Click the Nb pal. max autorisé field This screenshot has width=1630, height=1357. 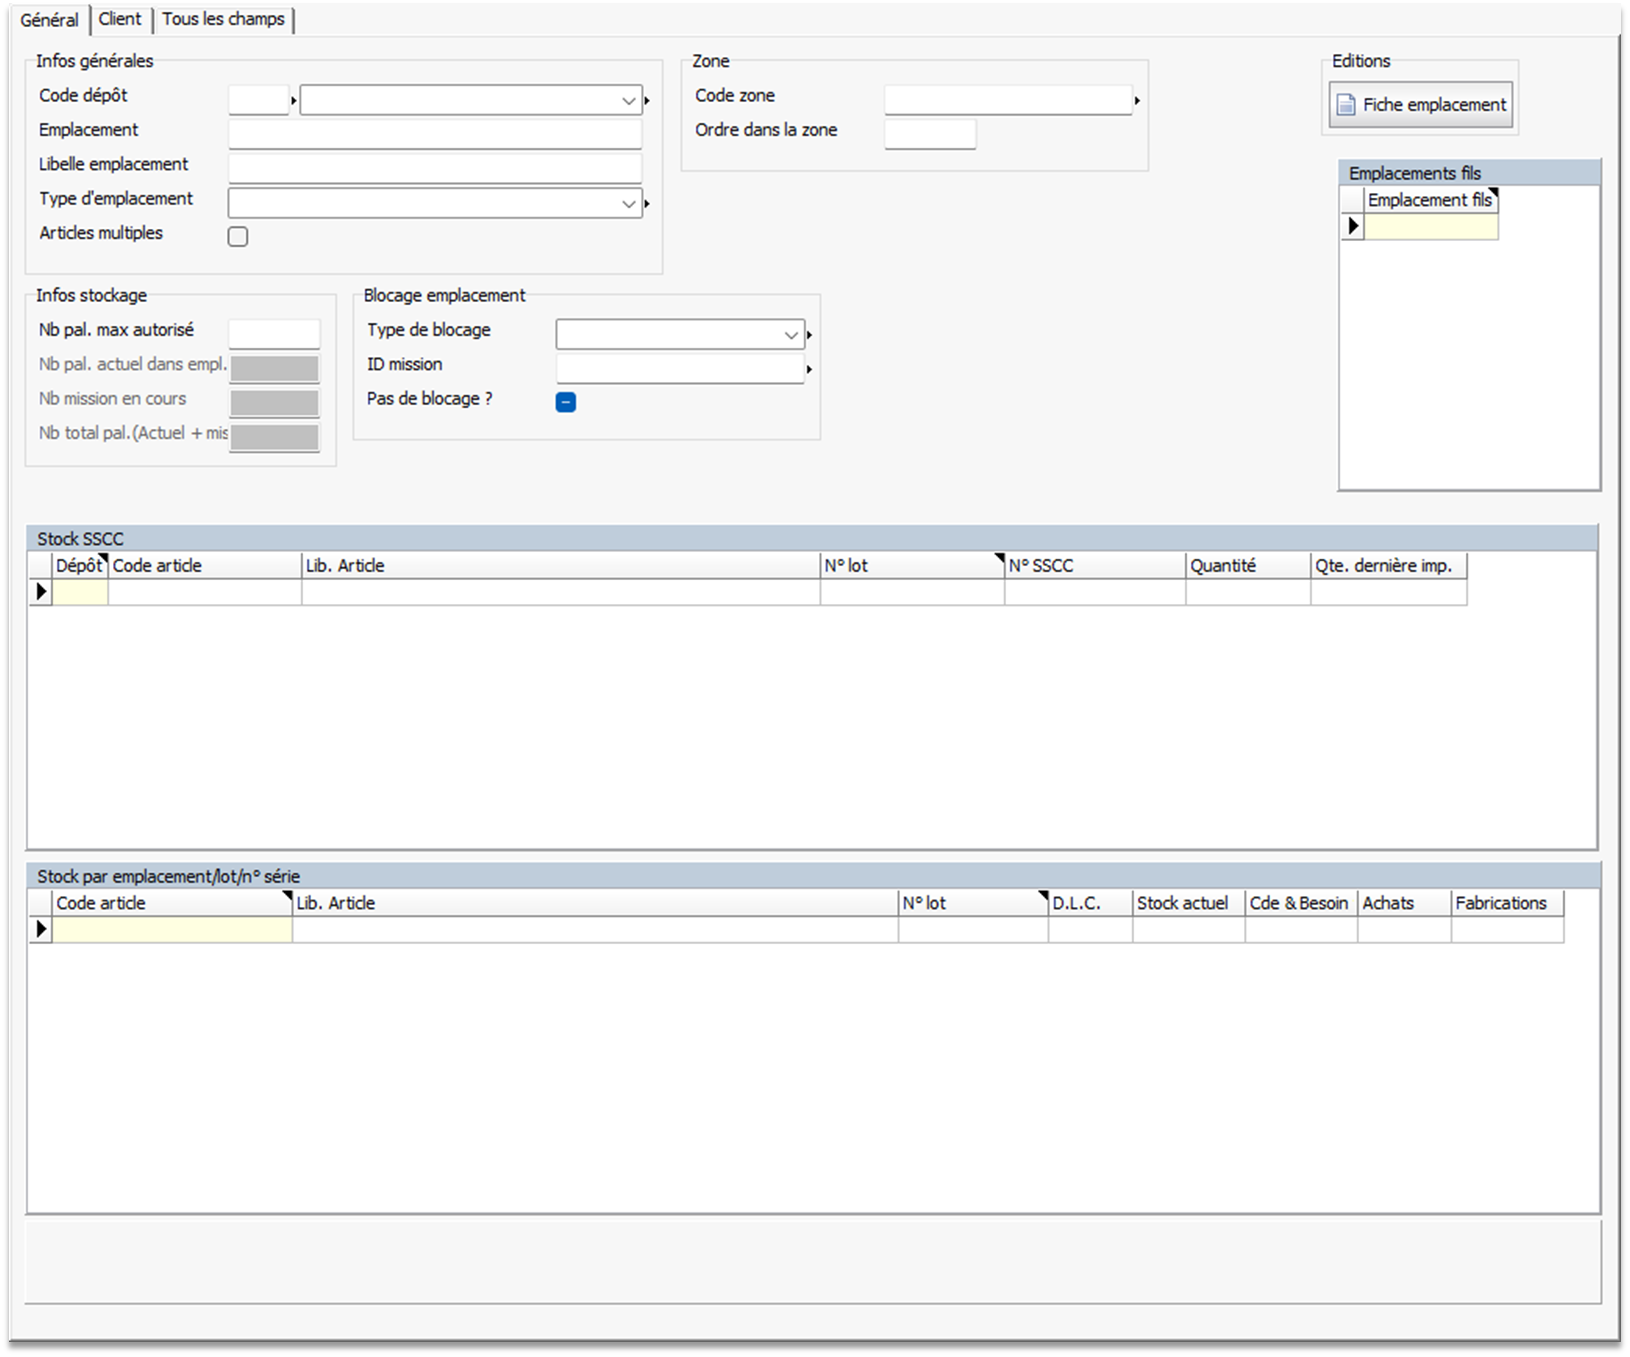click(x=274, y=334)
